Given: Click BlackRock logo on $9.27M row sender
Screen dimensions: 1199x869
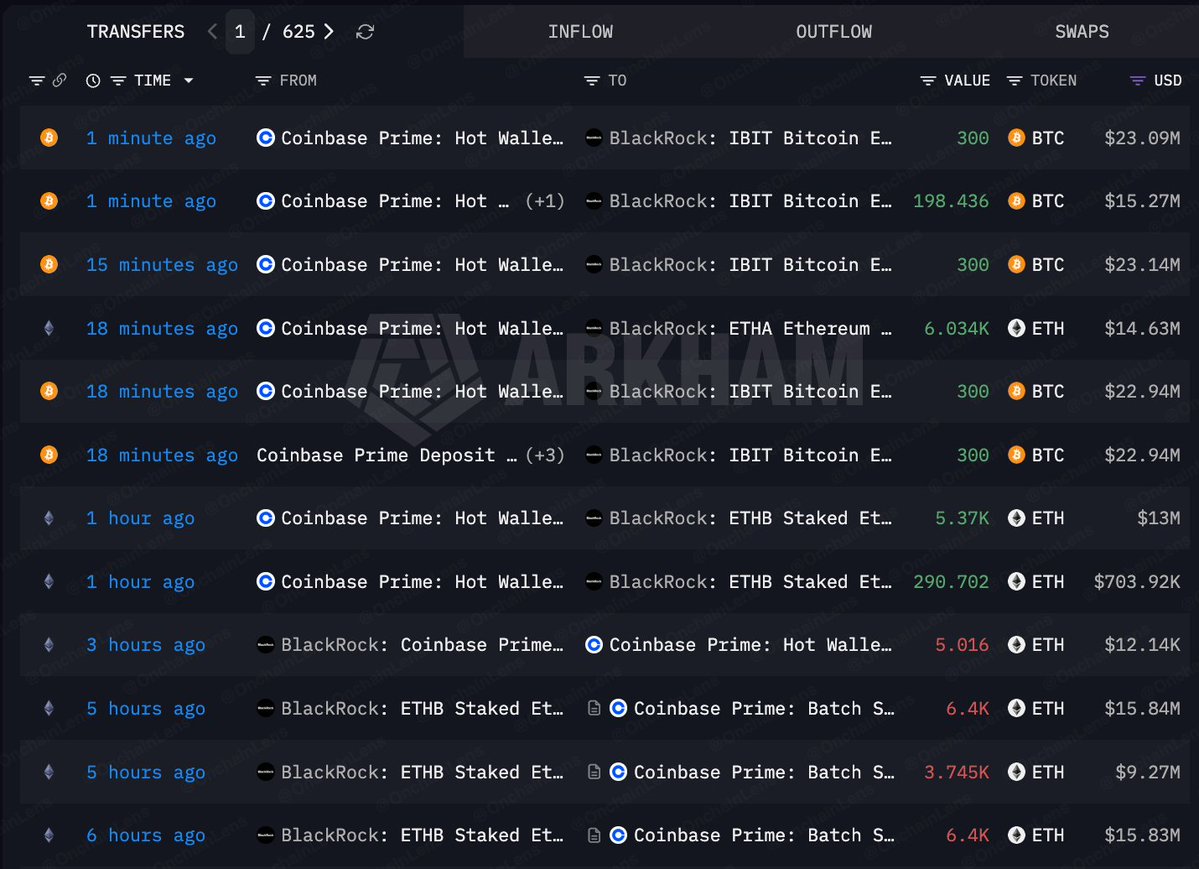Looking at the screenshot, I should pos(265,772).
